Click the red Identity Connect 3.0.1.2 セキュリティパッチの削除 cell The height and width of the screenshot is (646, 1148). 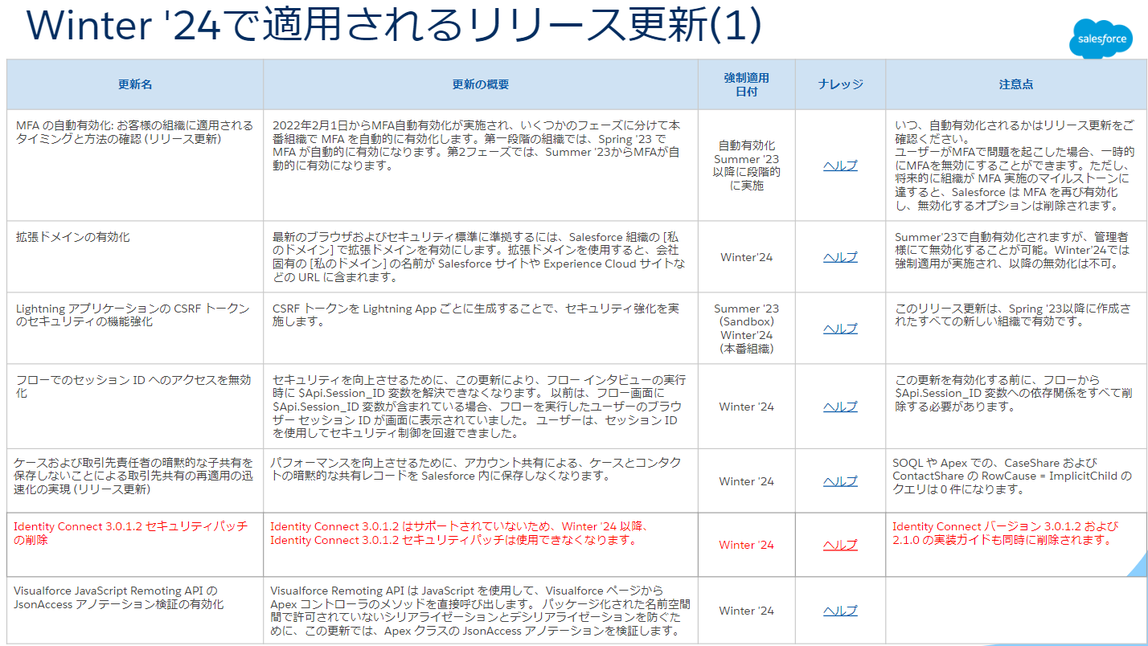point(135,545)
